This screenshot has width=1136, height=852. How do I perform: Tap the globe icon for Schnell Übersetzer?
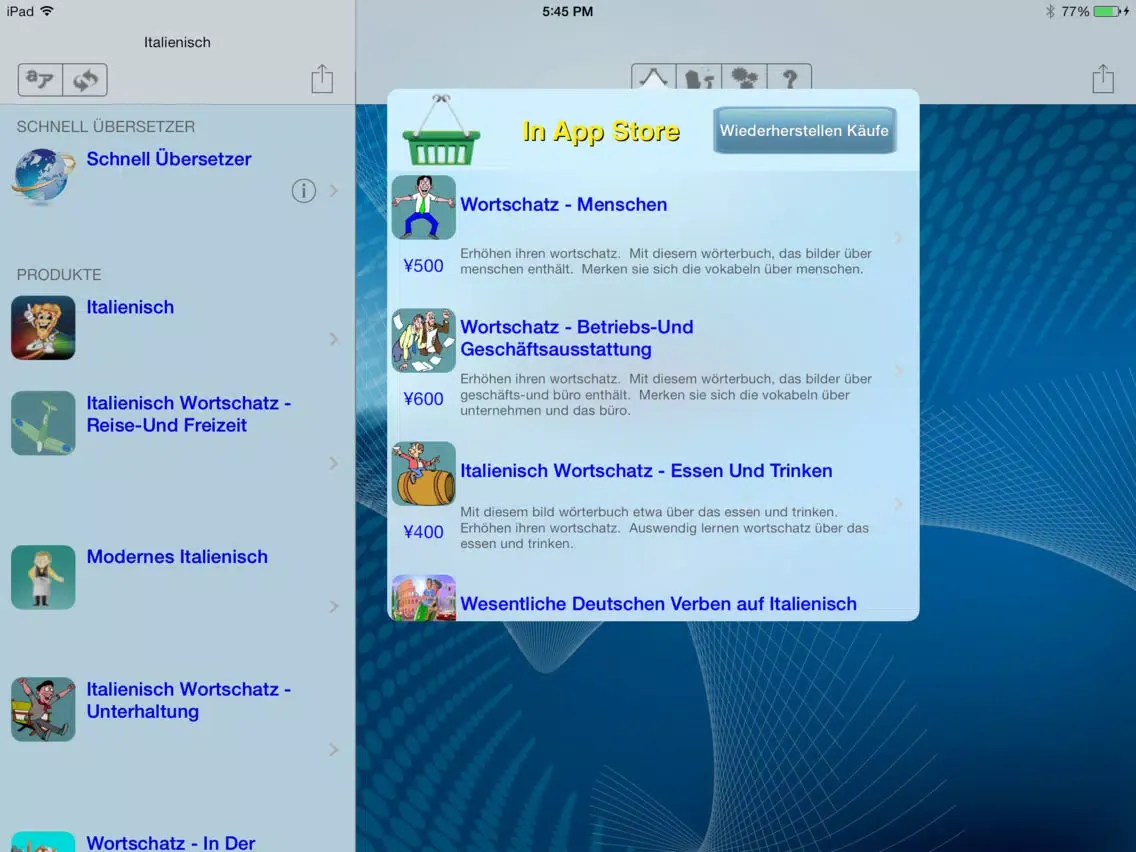pyautogui.click(x=43, y=176)
